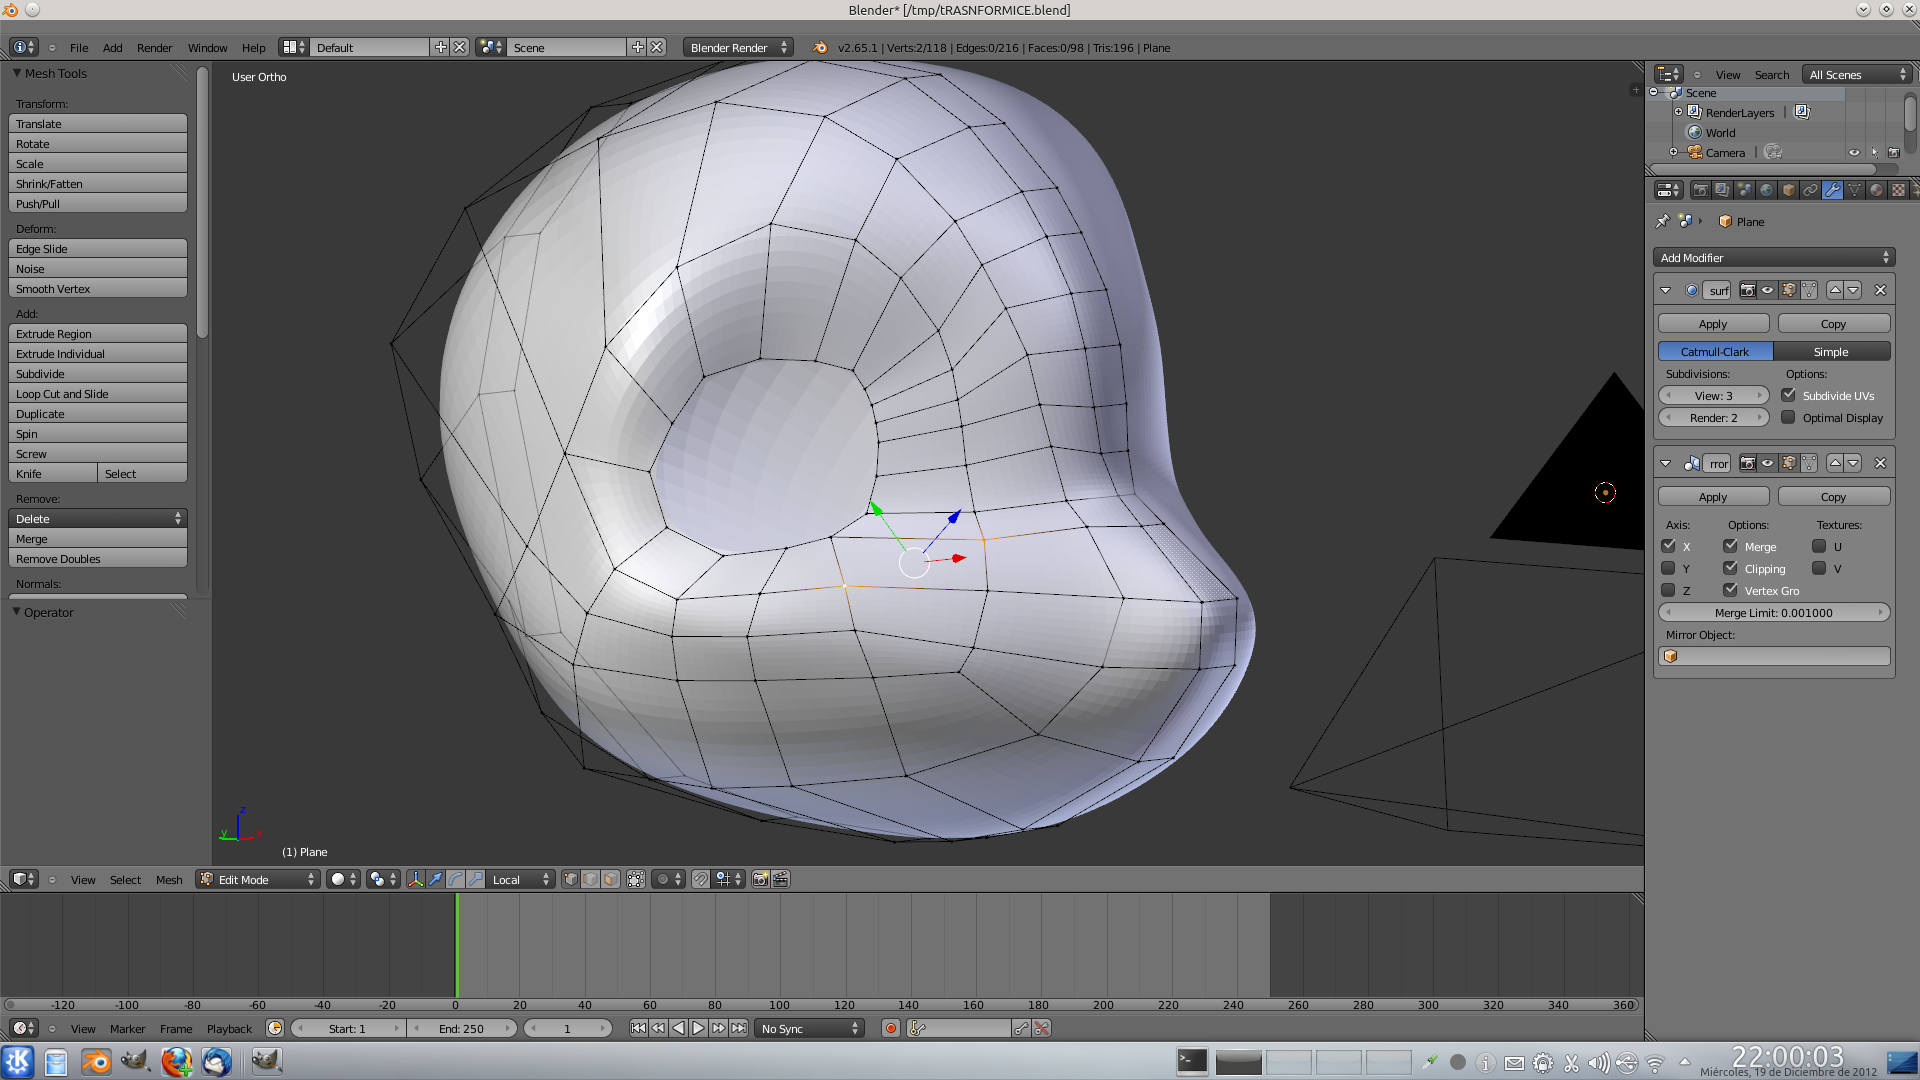Screen dimensions: 1920x1080
Task: Open the Add Modifier dropdown
Action: pyautogui.click(x=1774, y=258)
